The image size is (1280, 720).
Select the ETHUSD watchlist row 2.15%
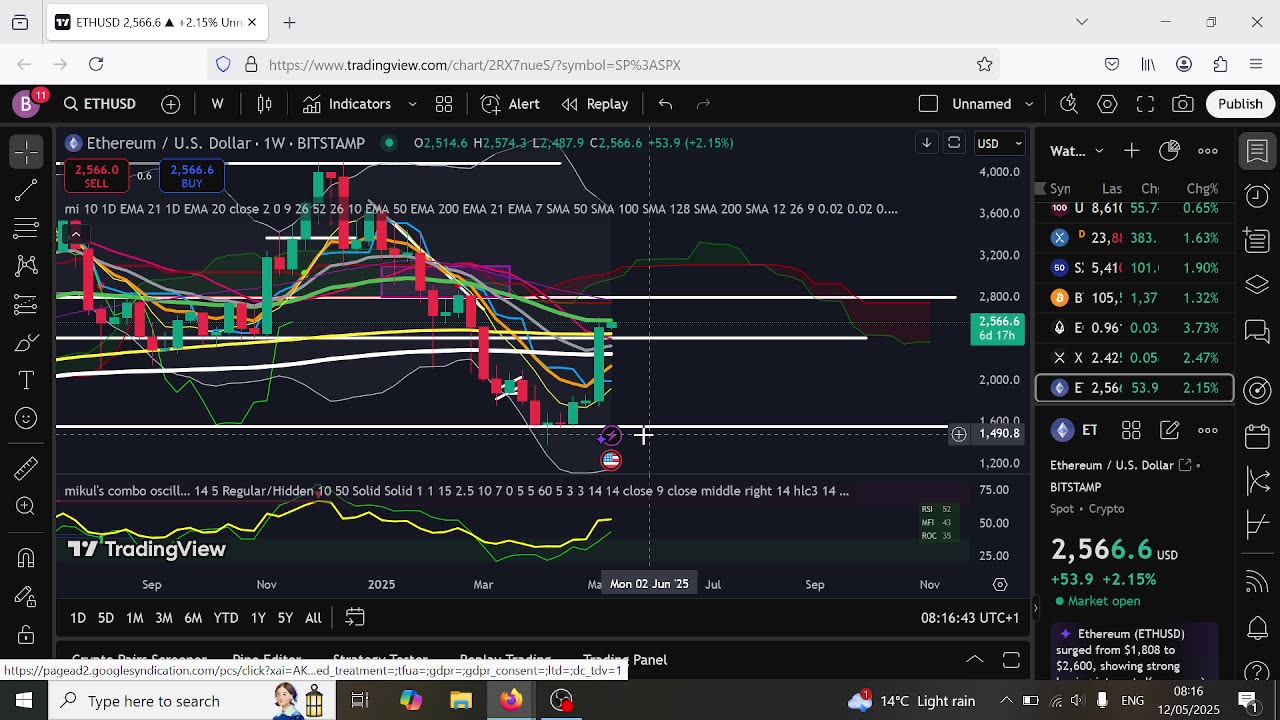coord(1135,388)
